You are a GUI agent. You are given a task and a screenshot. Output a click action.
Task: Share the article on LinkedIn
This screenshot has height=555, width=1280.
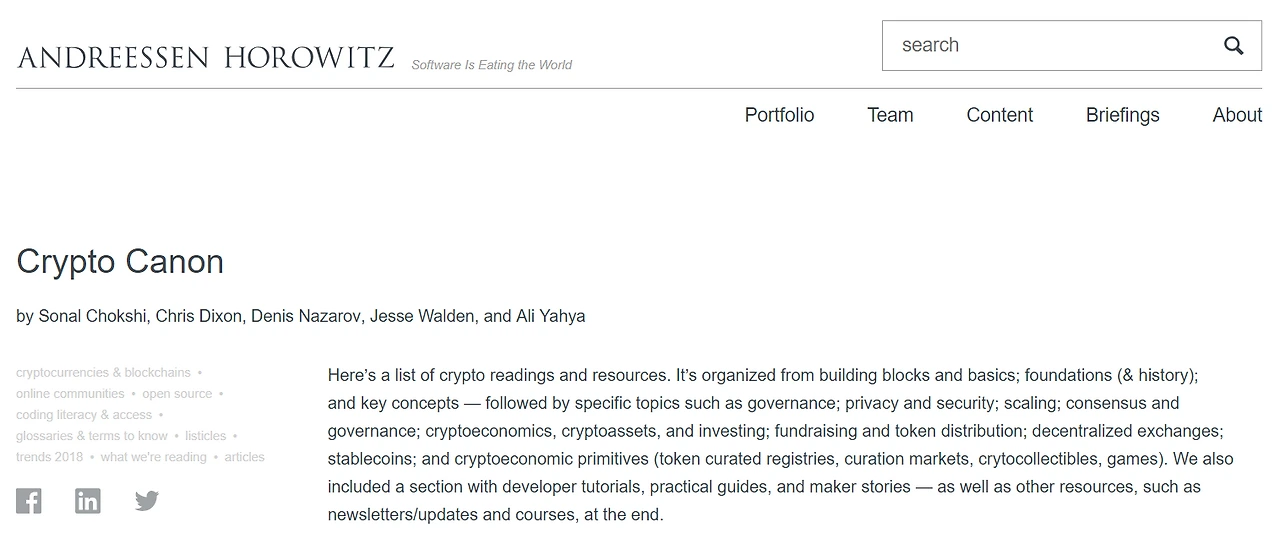[88, 500]
